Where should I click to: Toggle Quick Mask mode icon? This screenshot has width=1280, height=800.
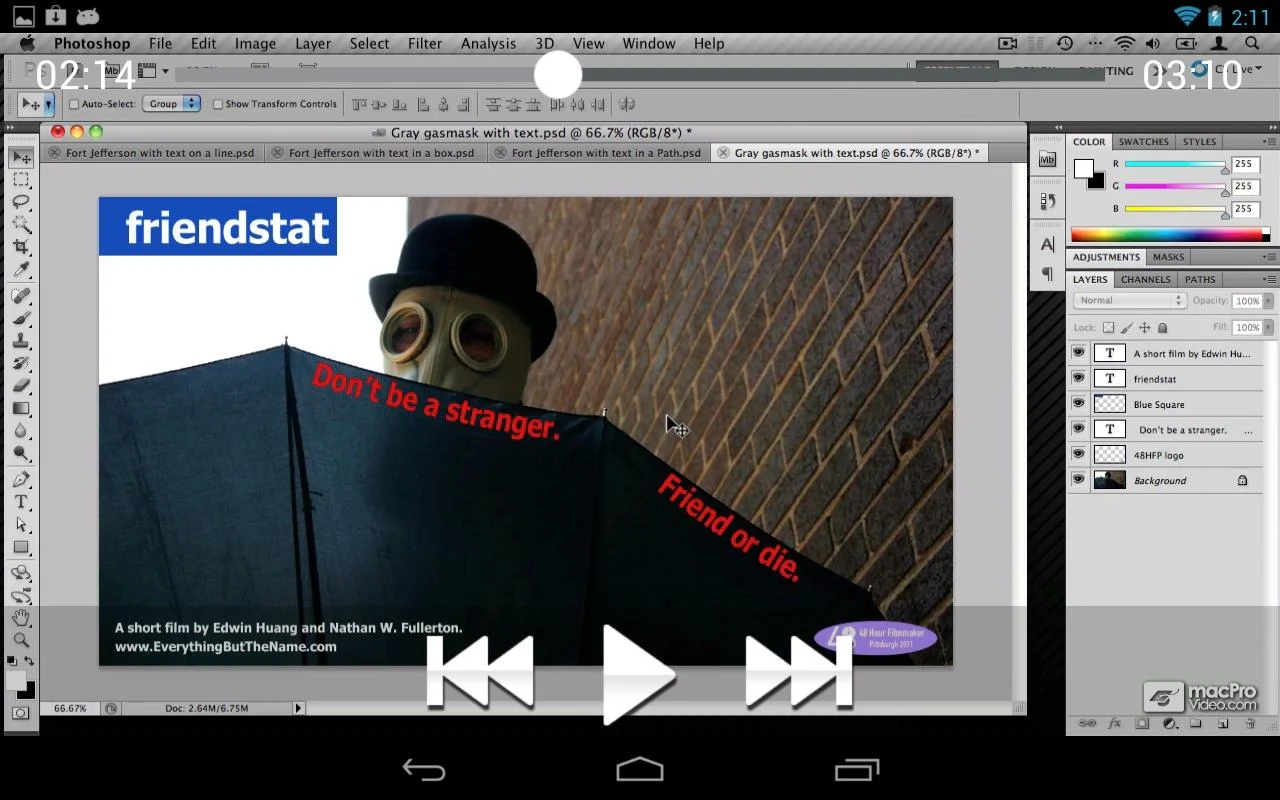(x=21, y=713)
